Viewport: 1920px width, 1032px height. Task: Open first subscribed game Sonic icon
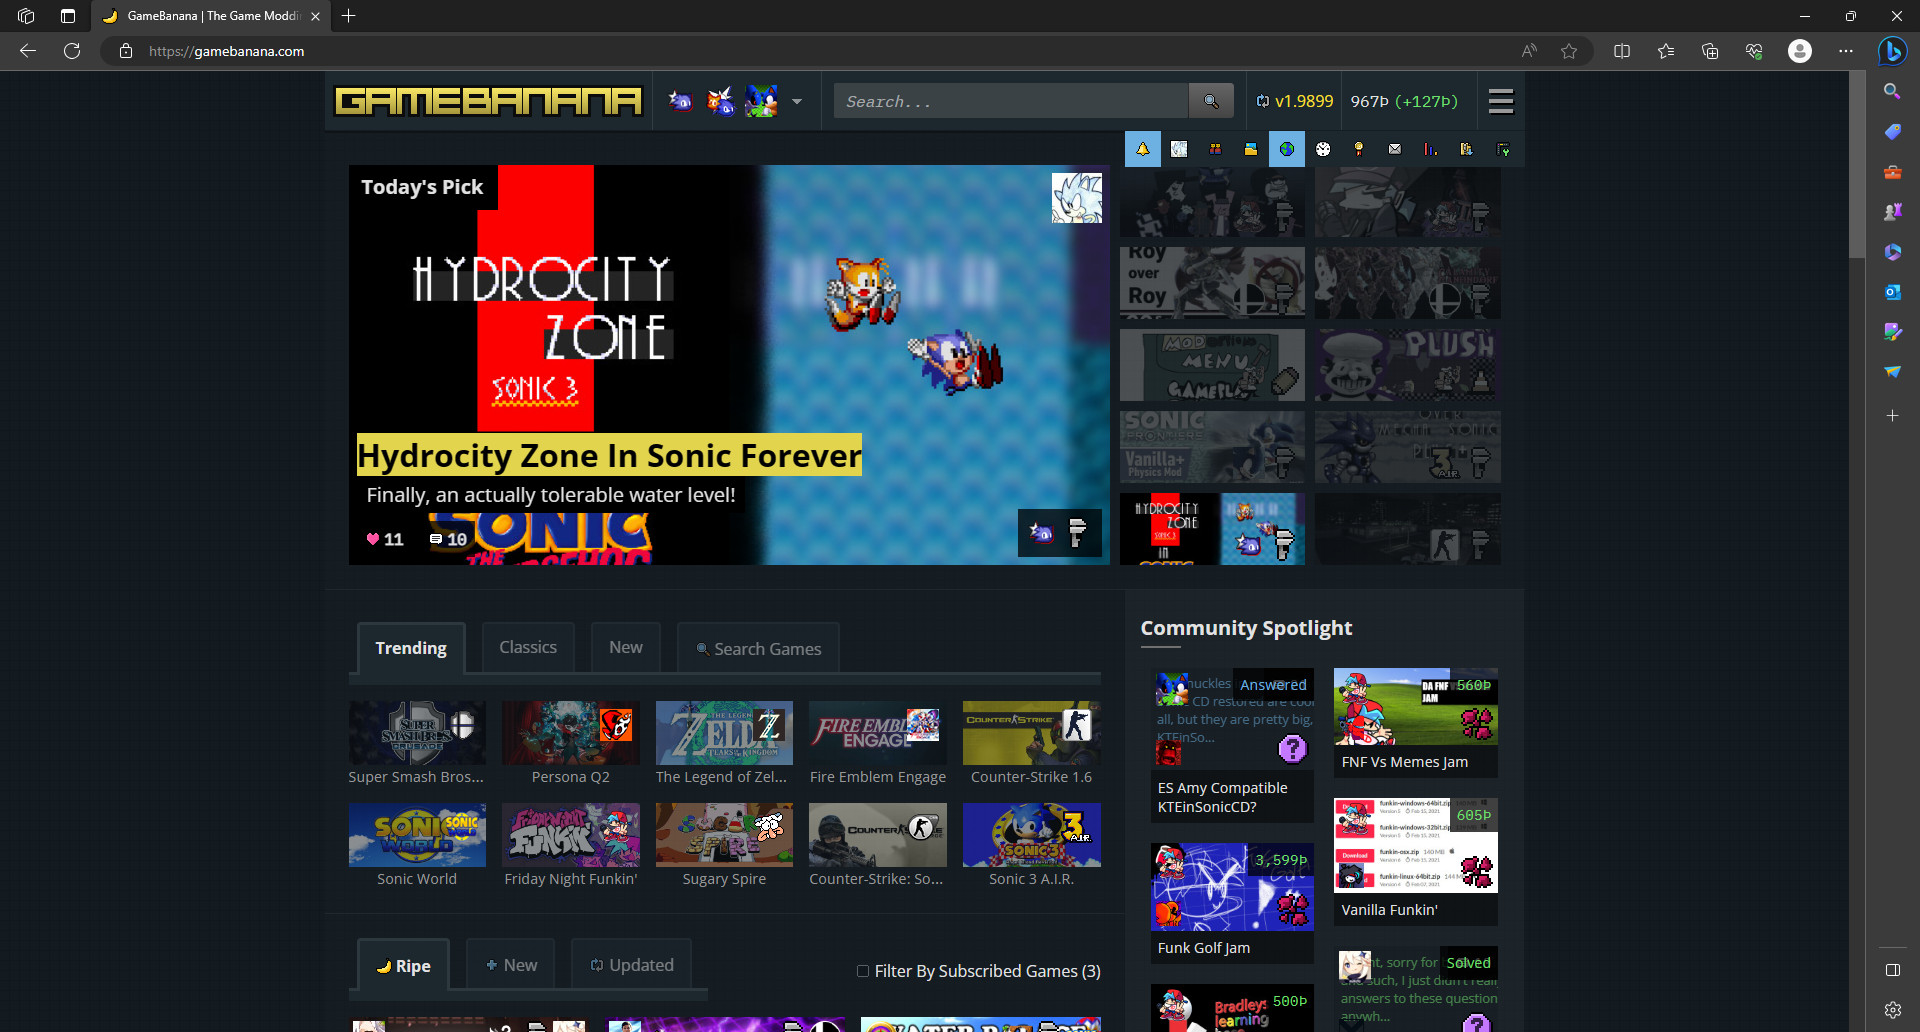(x=680, y=101)
